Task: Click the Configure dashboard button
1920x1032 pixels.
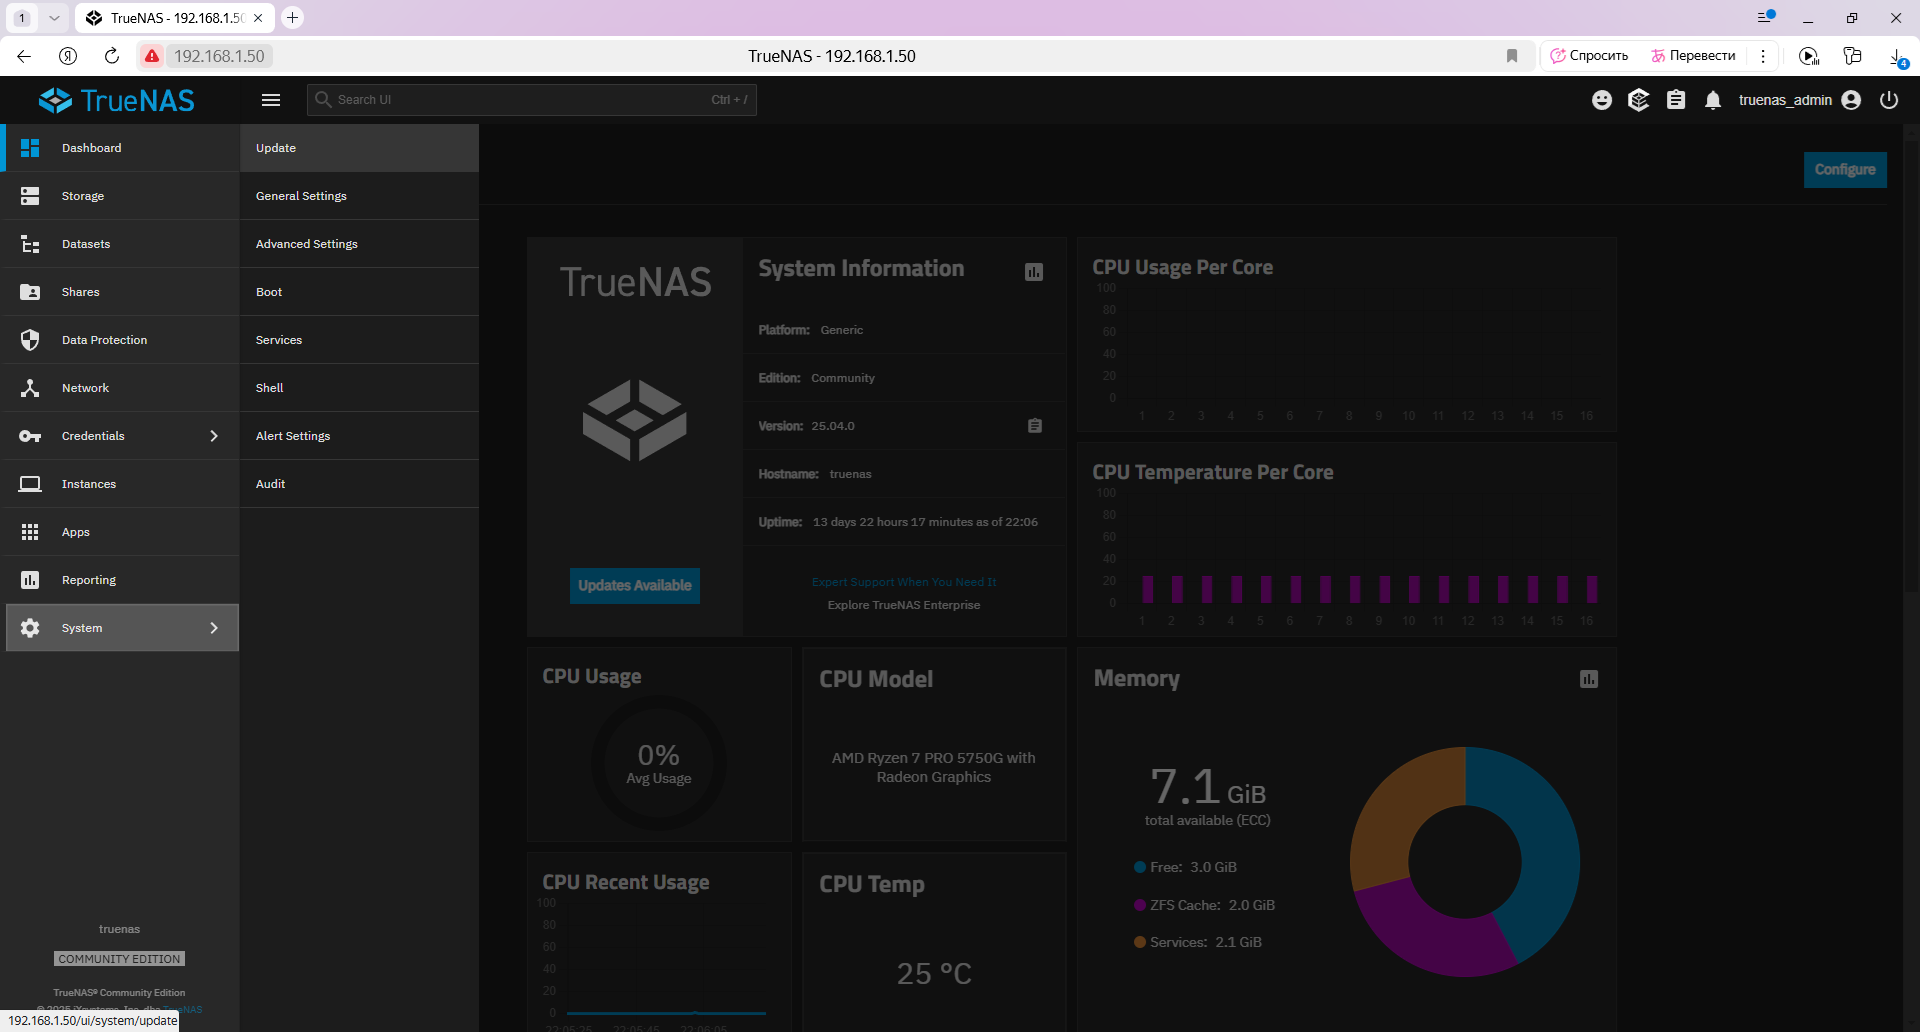Action: coord(1845,170)
